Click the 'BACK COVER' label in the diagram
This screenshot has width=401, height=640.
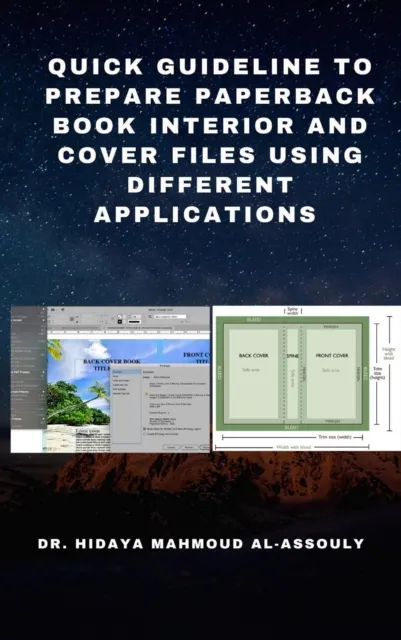(x=253, y=356)
